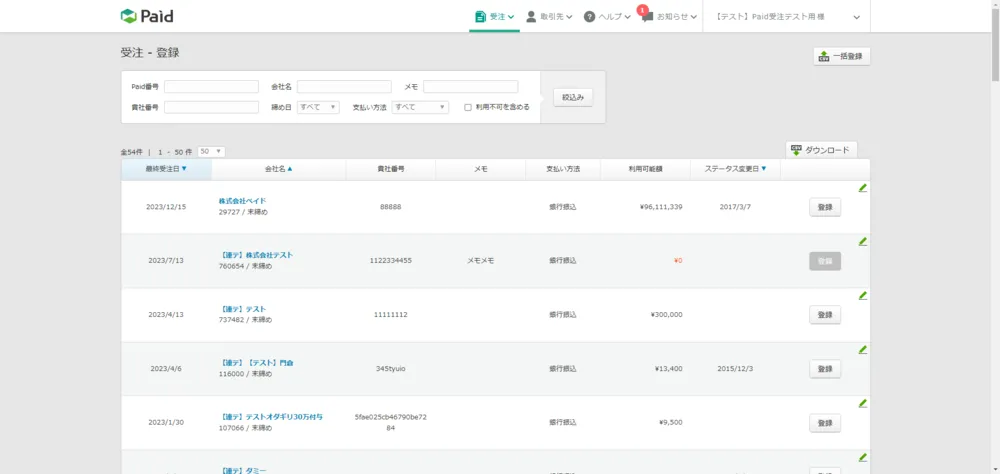Viewport: 1000px width, 474px height.
Task: Open 【連テ】ダミー company link
Action: (x=242, y=471)
